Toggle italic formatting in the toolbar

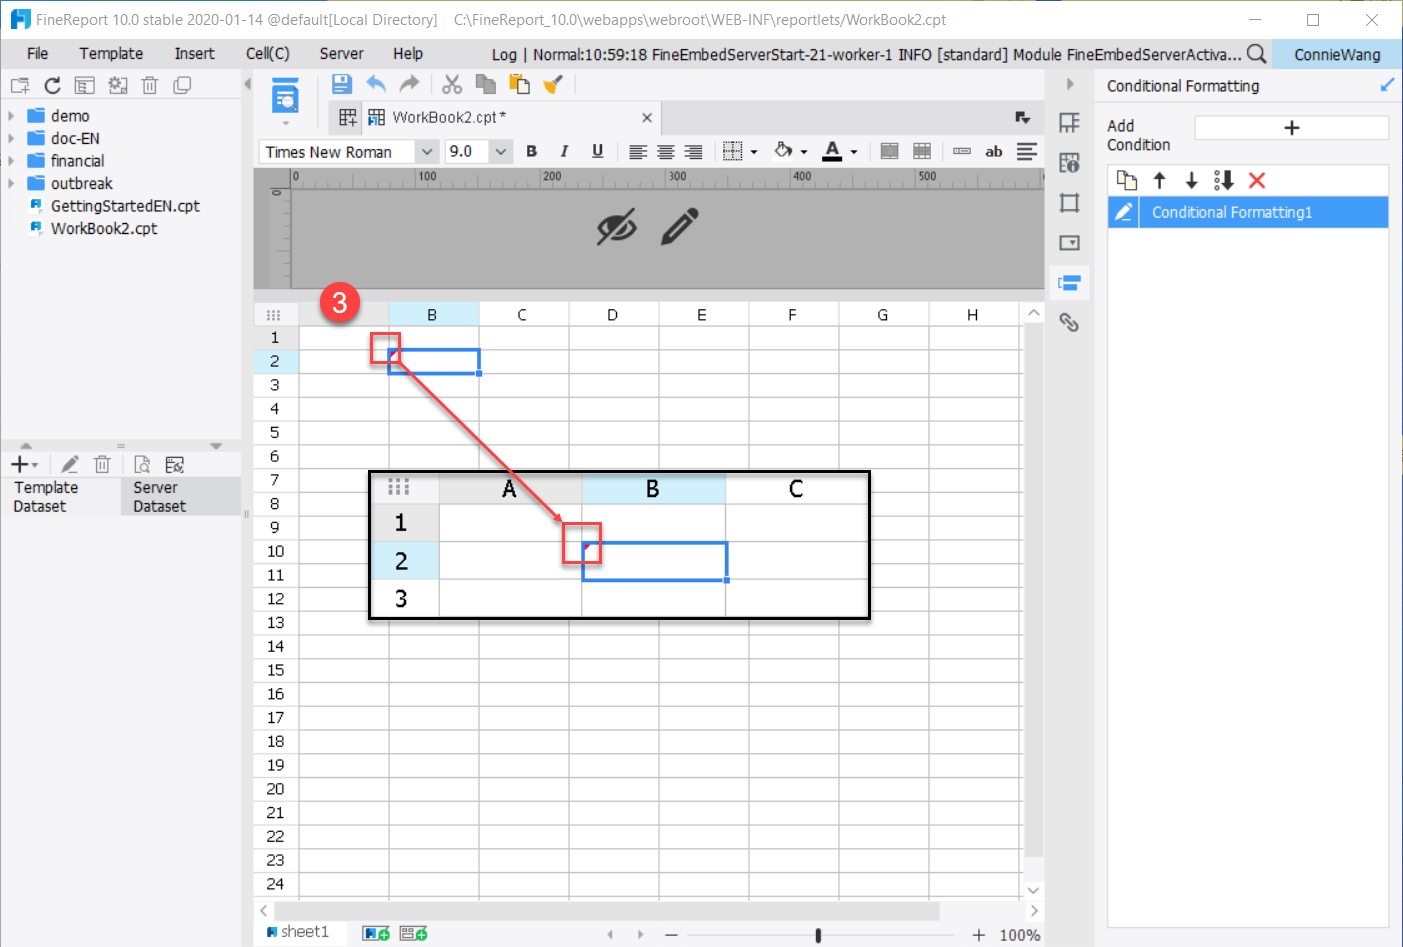click(564, 151)
